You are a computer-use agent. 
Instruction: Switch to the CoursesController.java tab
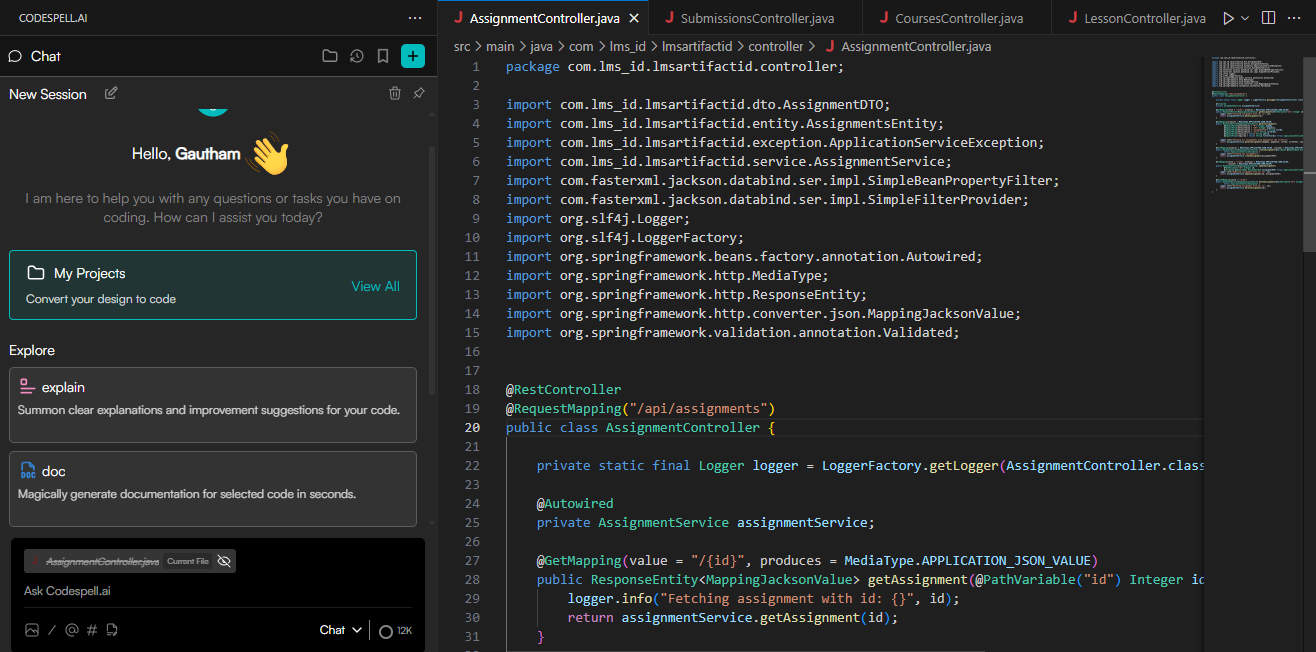[x=958, y=18]
